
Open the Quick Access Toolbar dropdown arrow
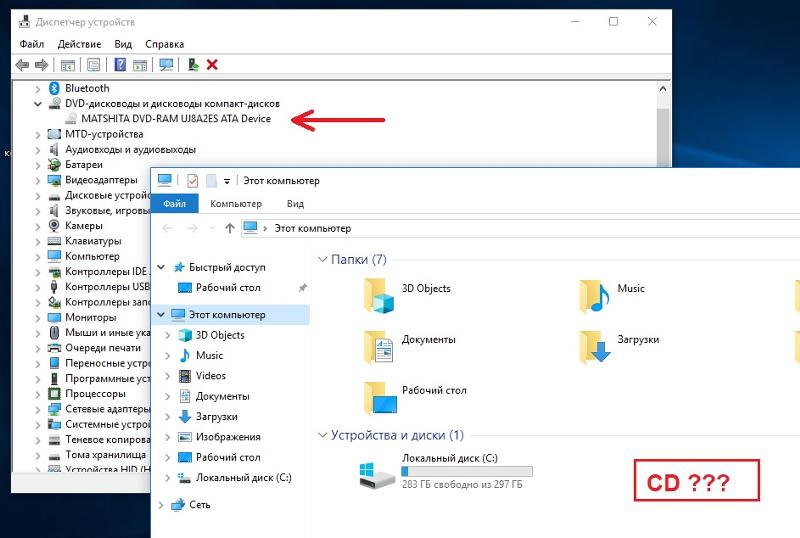pos(227,181)
